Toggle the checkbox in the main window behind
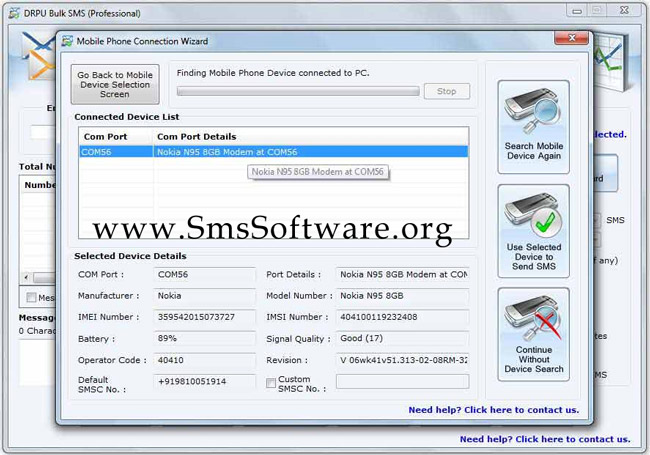 [31, 297]
